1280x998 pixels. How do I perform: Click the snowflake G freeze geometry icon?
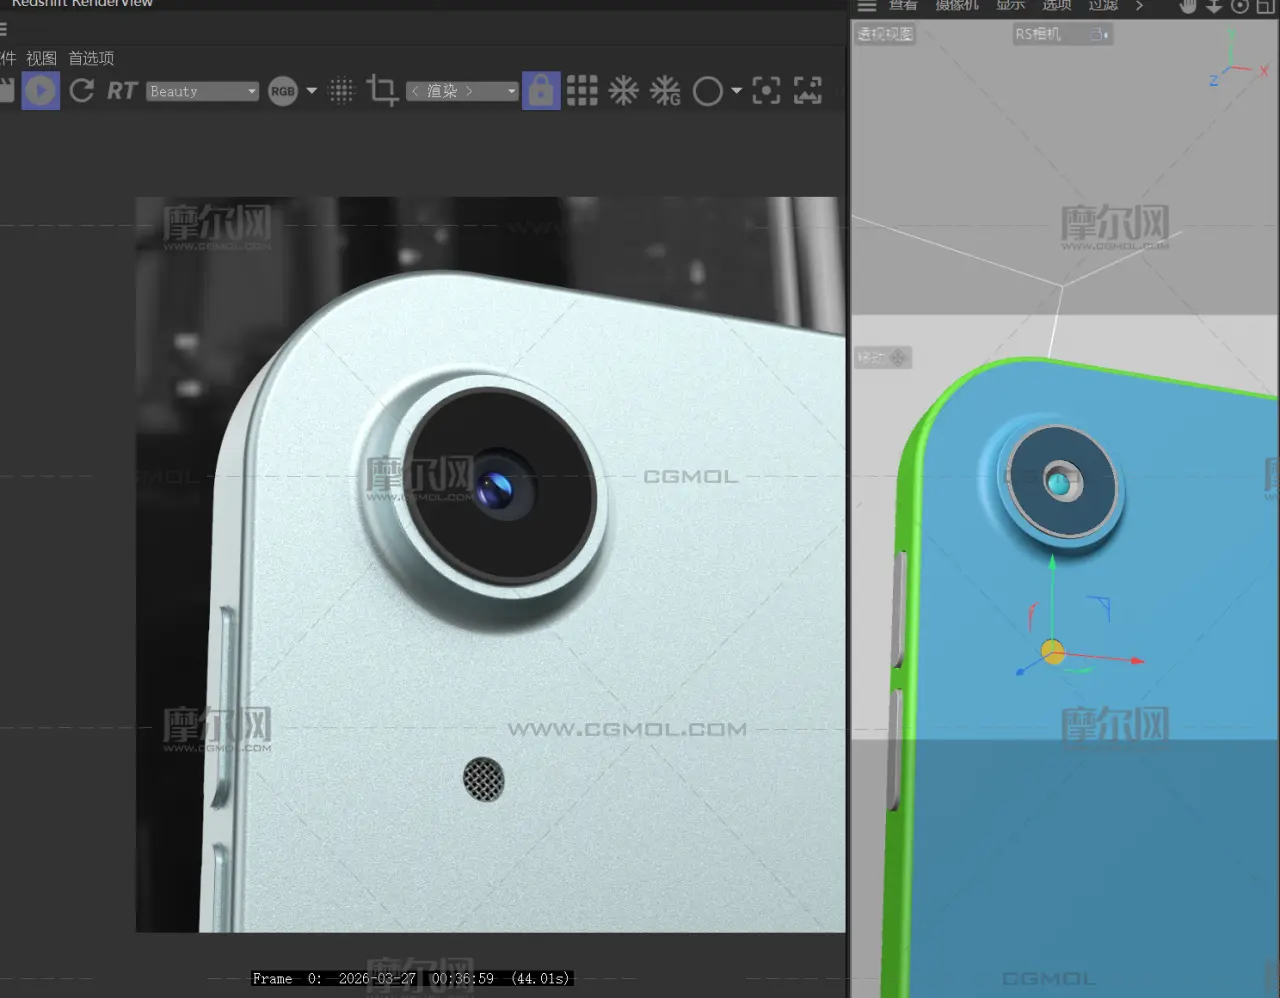[x=665, y=91]
